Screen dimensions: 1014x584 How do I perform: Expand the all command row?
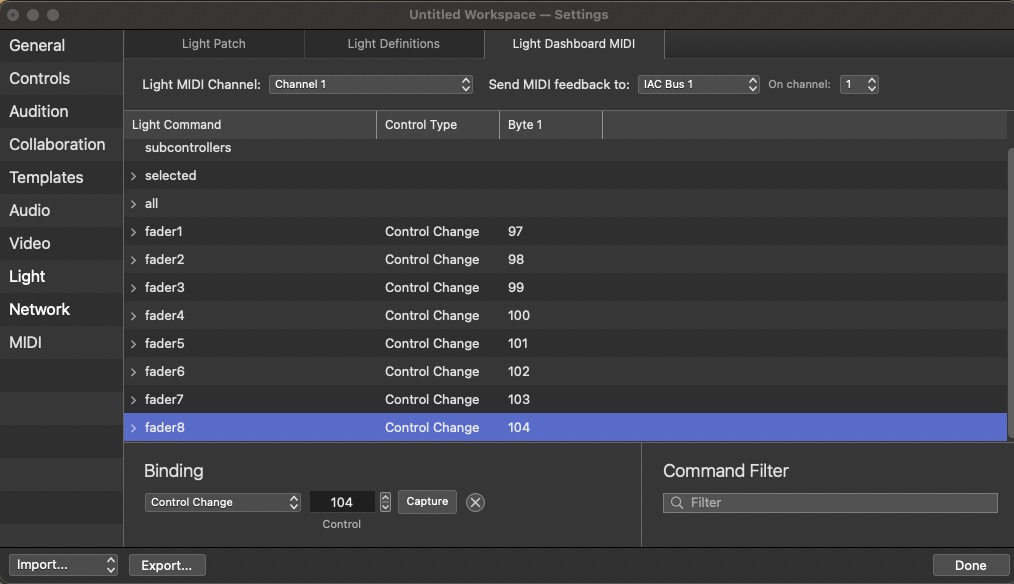(x=134, y=204)
